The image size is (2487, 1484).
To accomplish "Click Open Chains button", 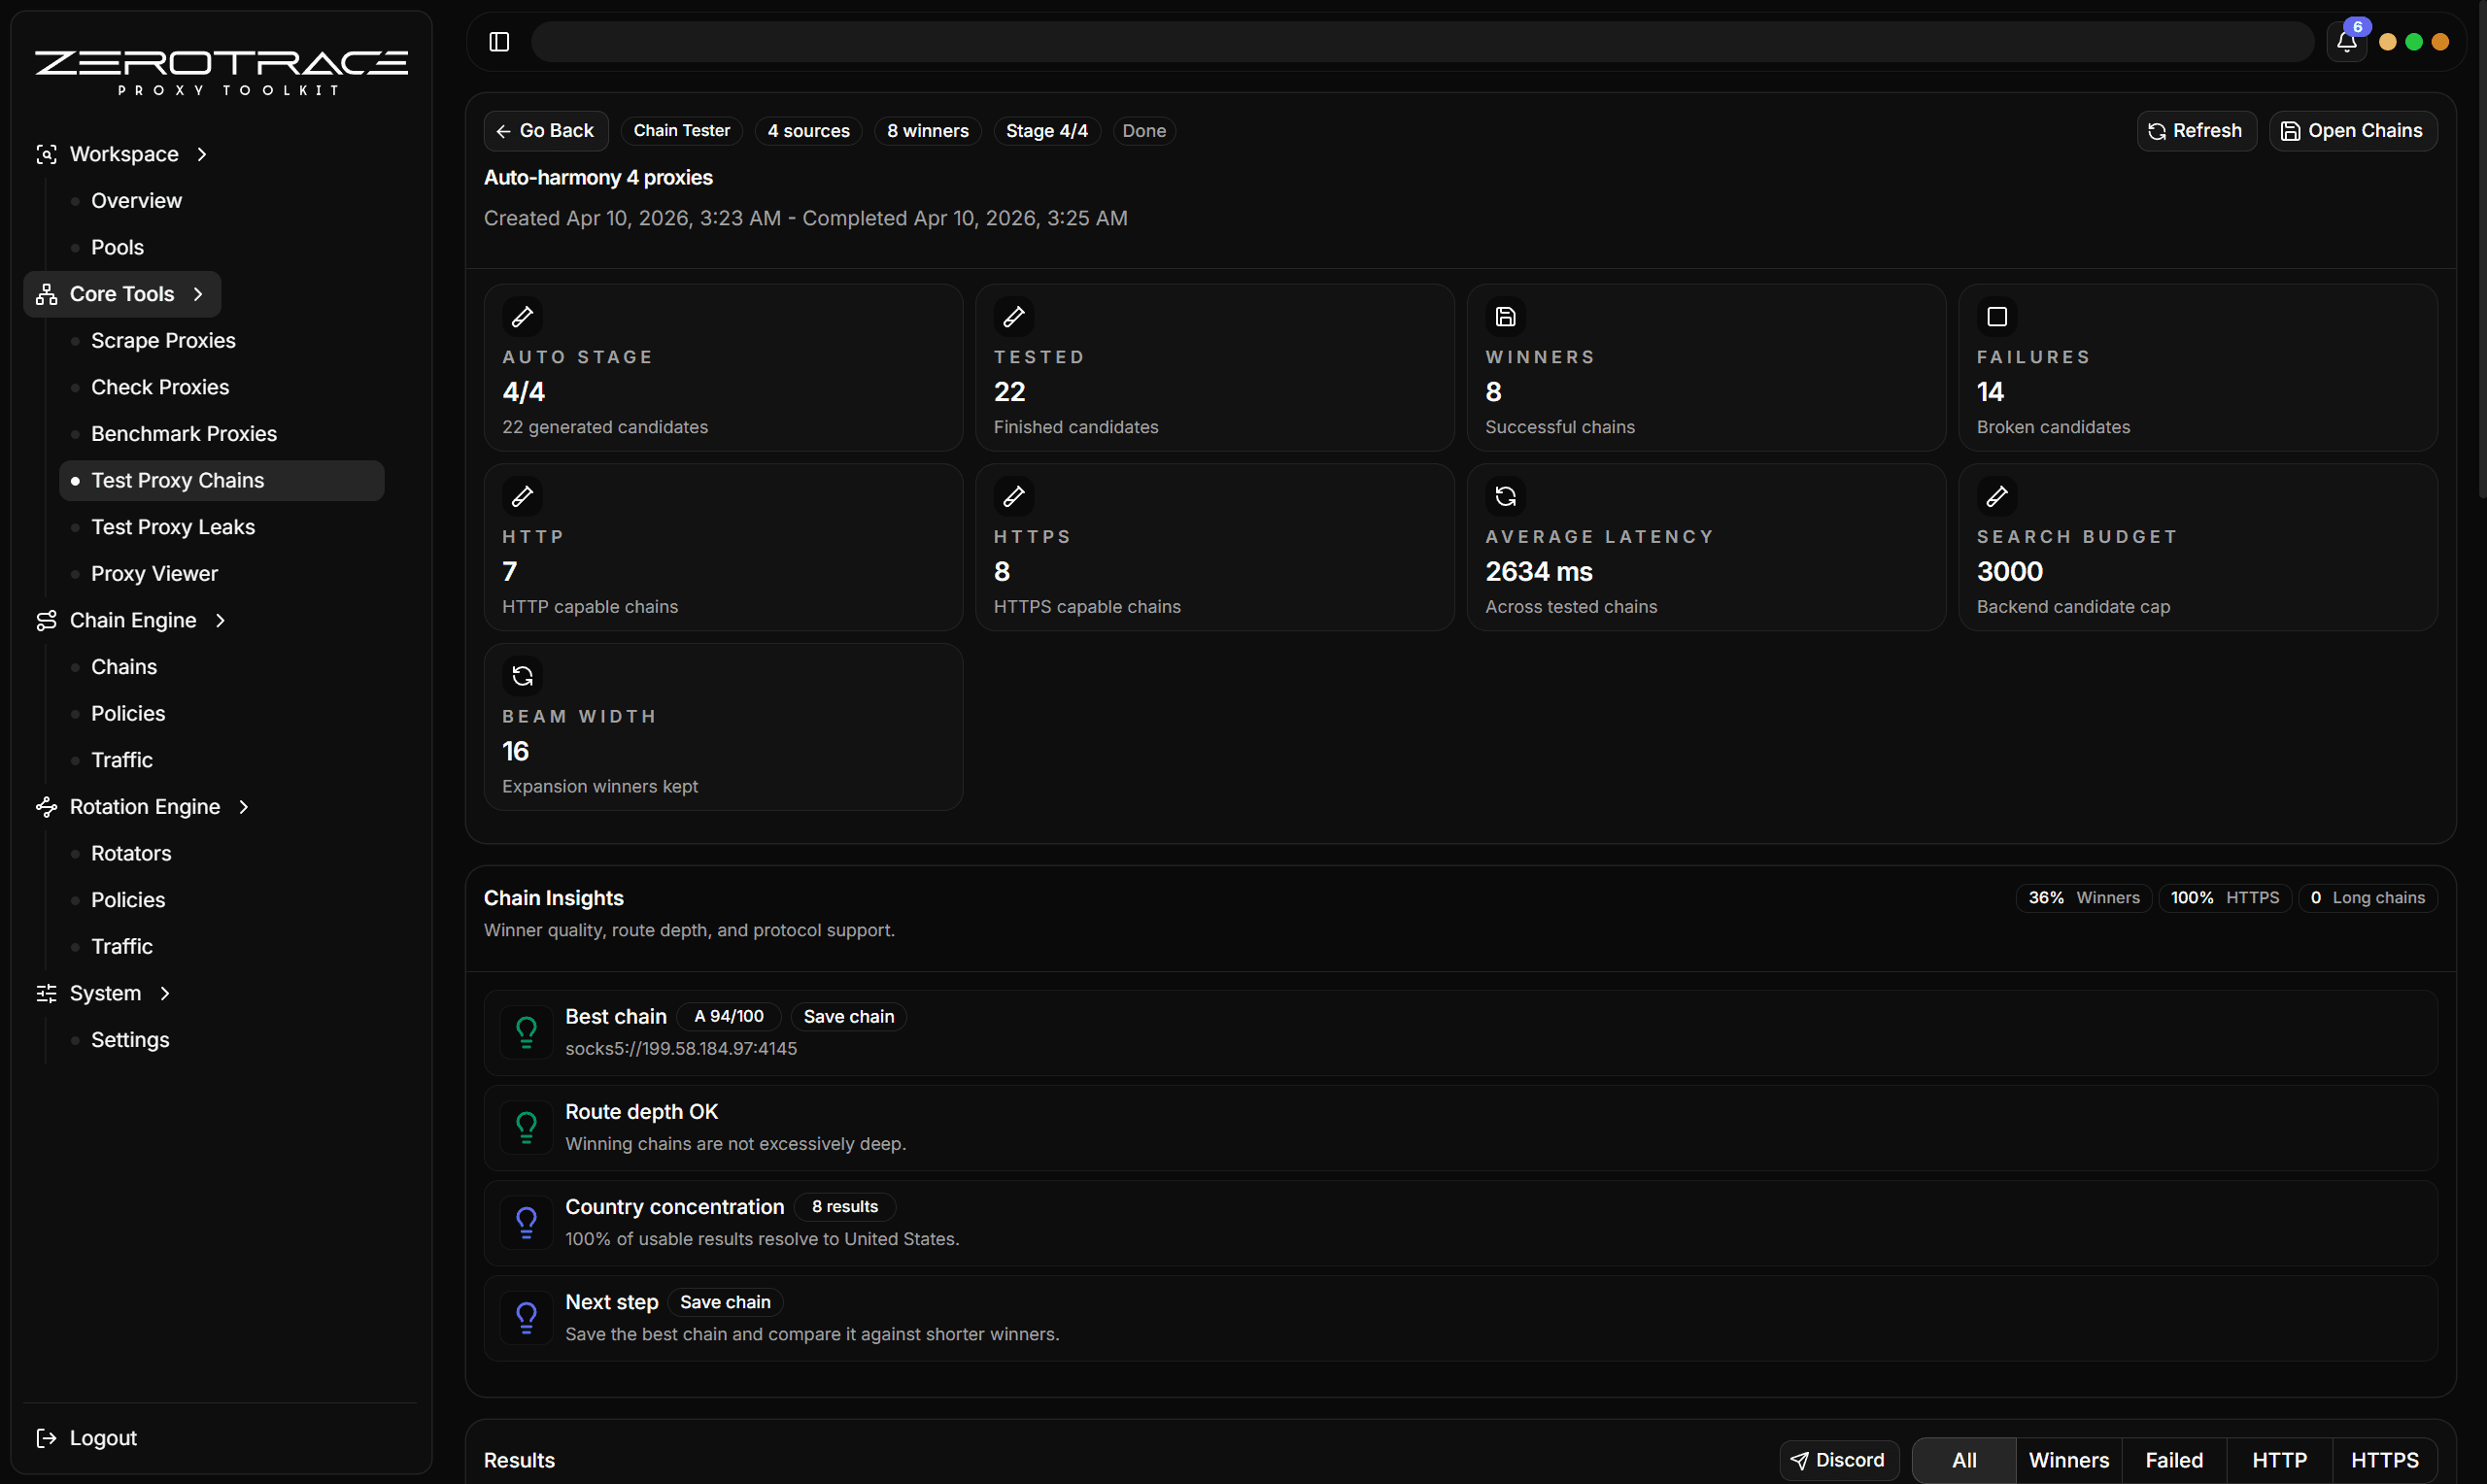I will coord(2352,131).
